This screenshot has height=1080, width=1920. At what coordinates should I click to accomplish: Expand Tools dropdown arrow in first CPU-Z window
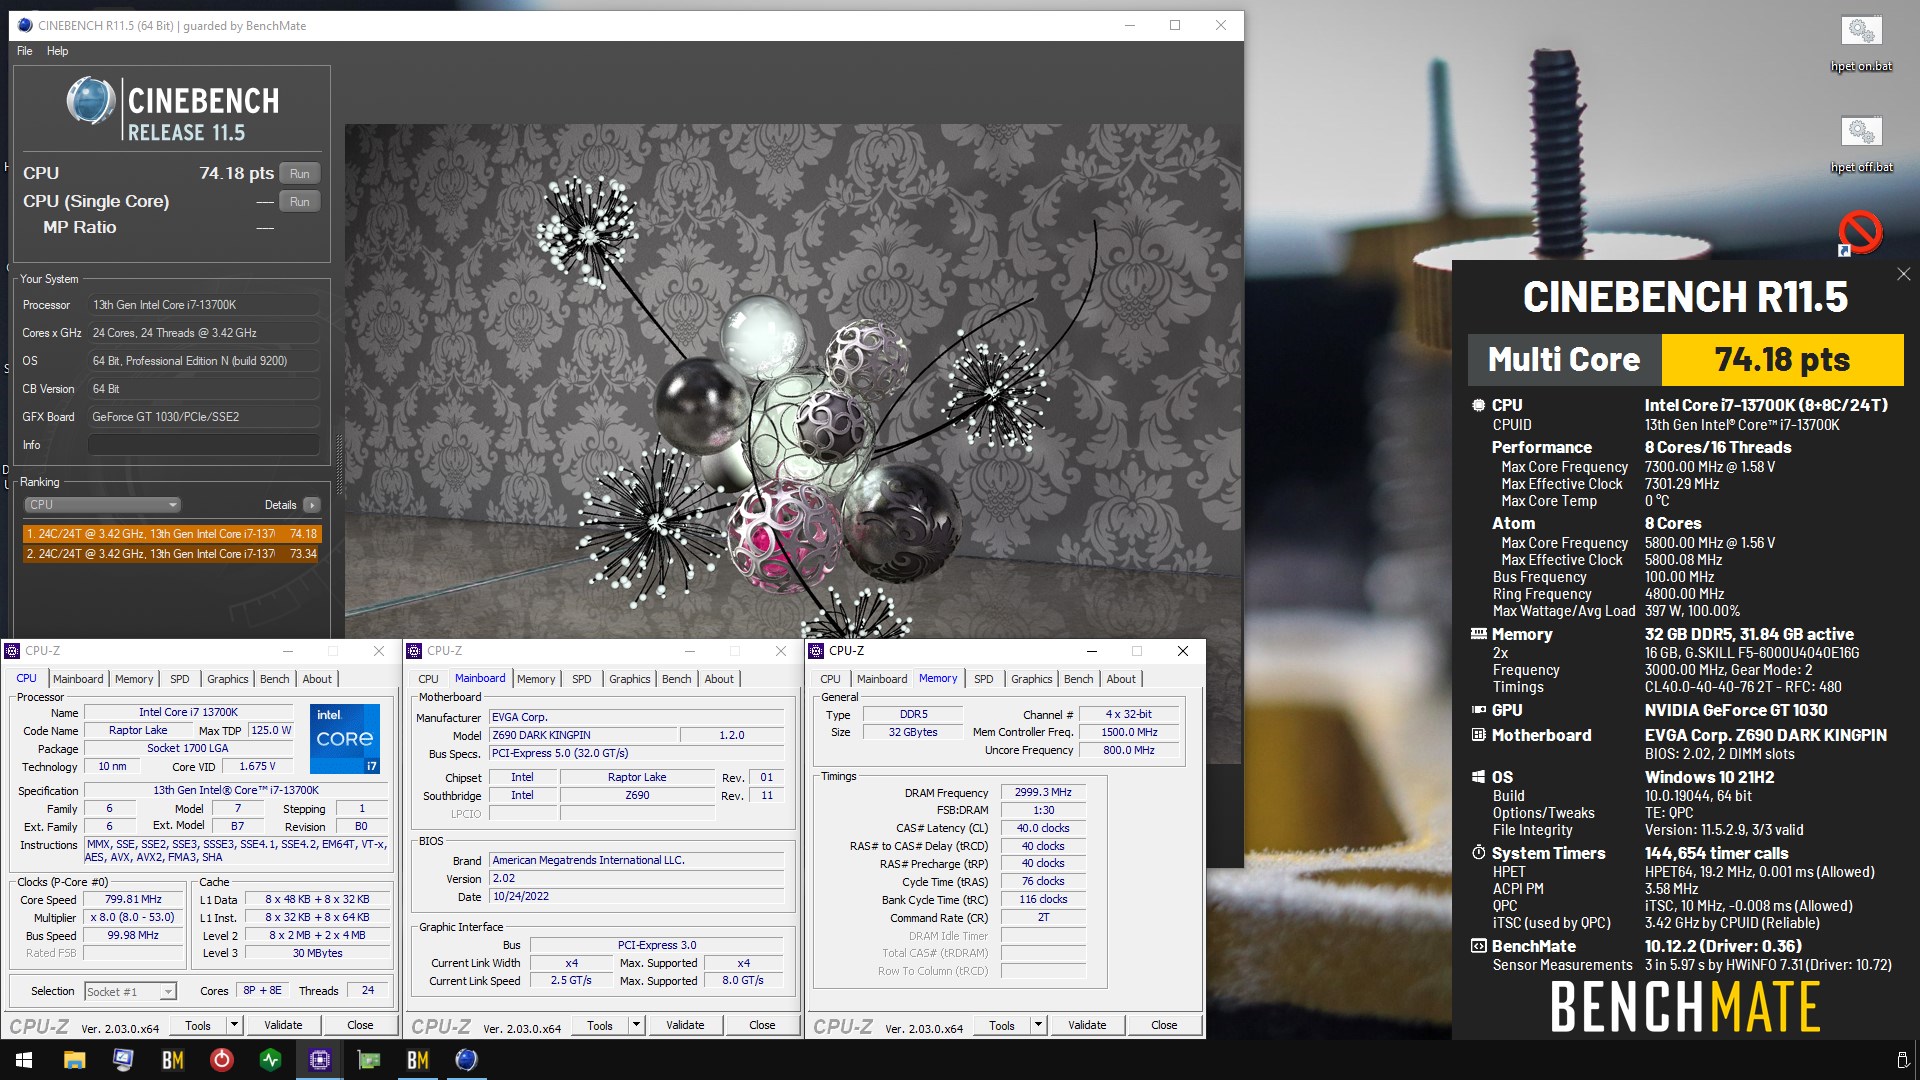point(234,1025)
